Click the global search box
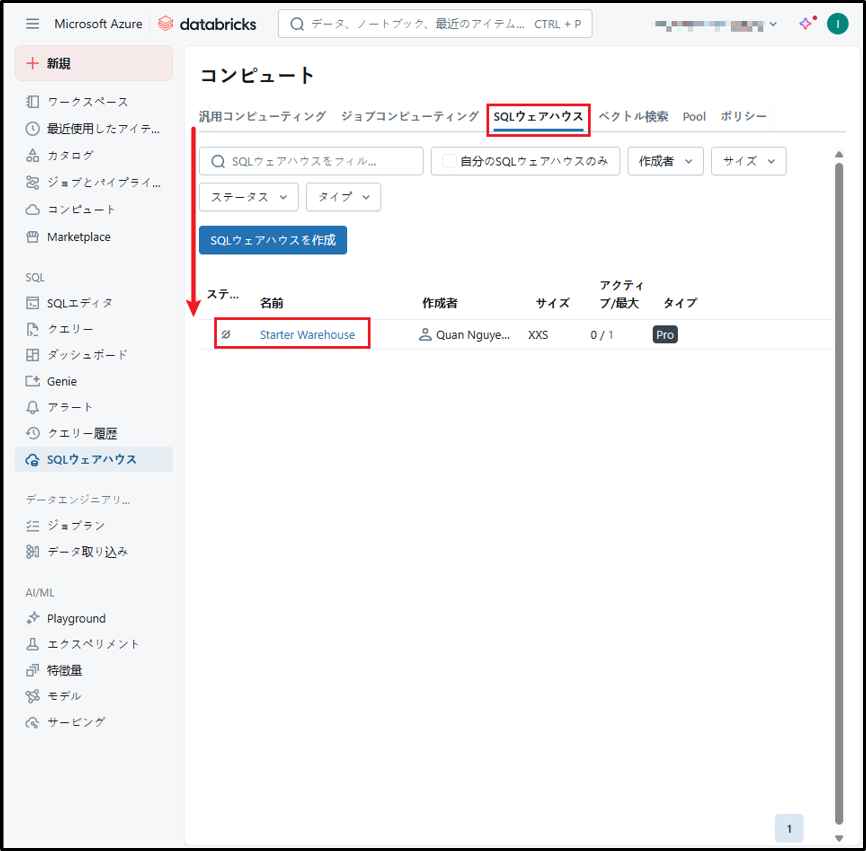 pos(435,24)
